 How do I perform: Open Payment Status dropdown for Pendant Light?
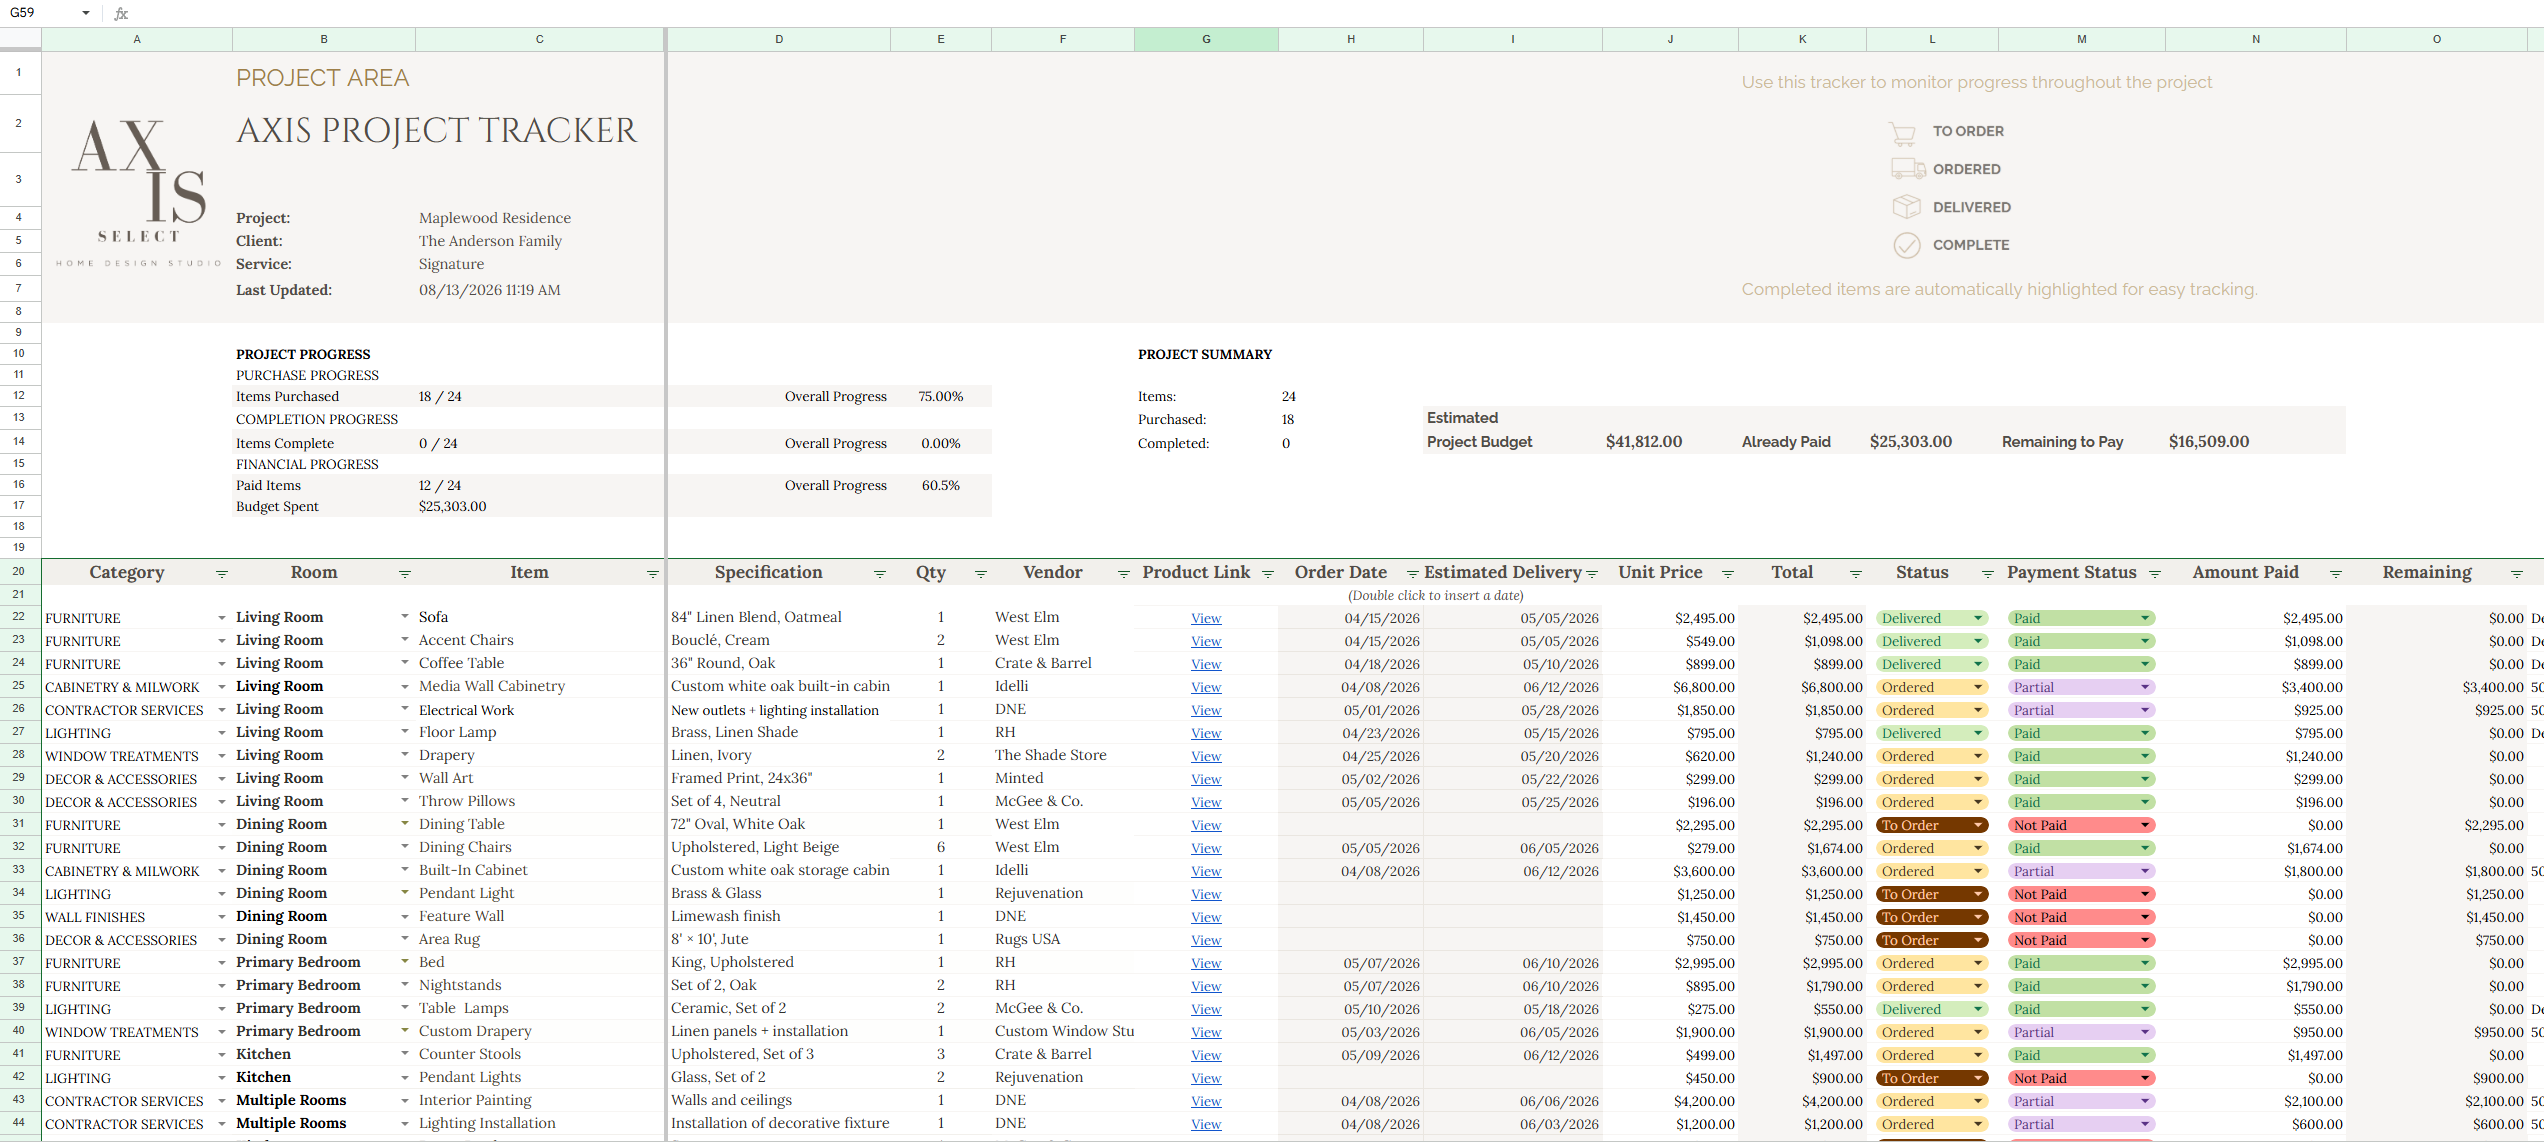coord(2145,894)
